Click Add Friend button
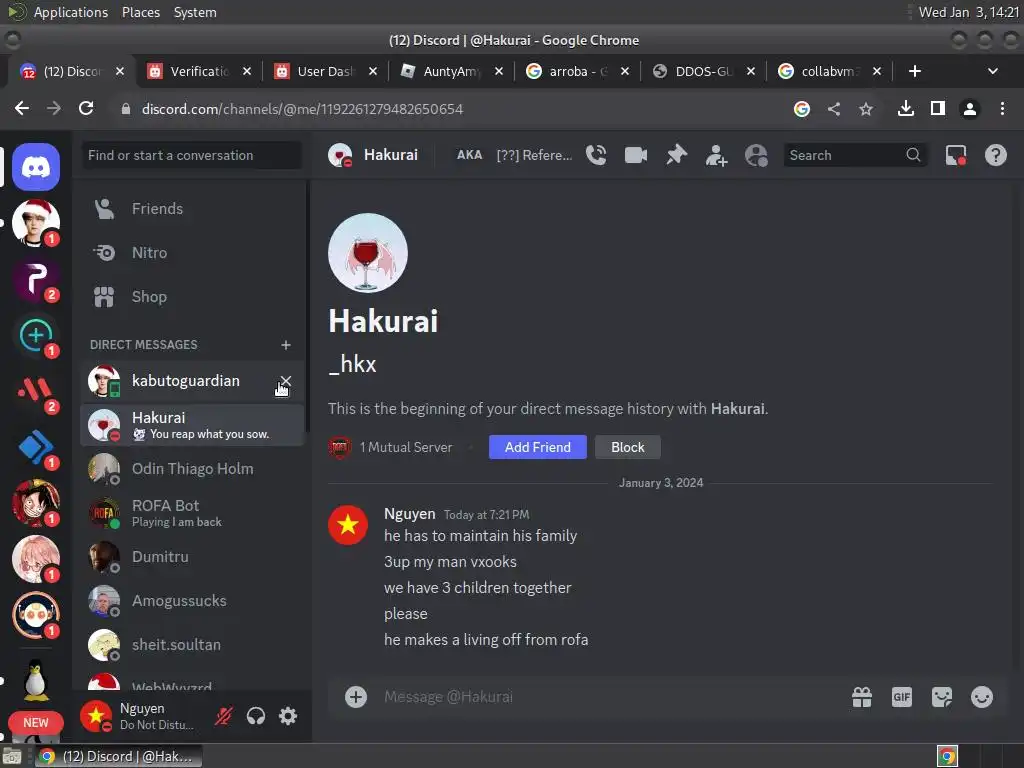Screen dimensions: 1024x768 (537, 447)
